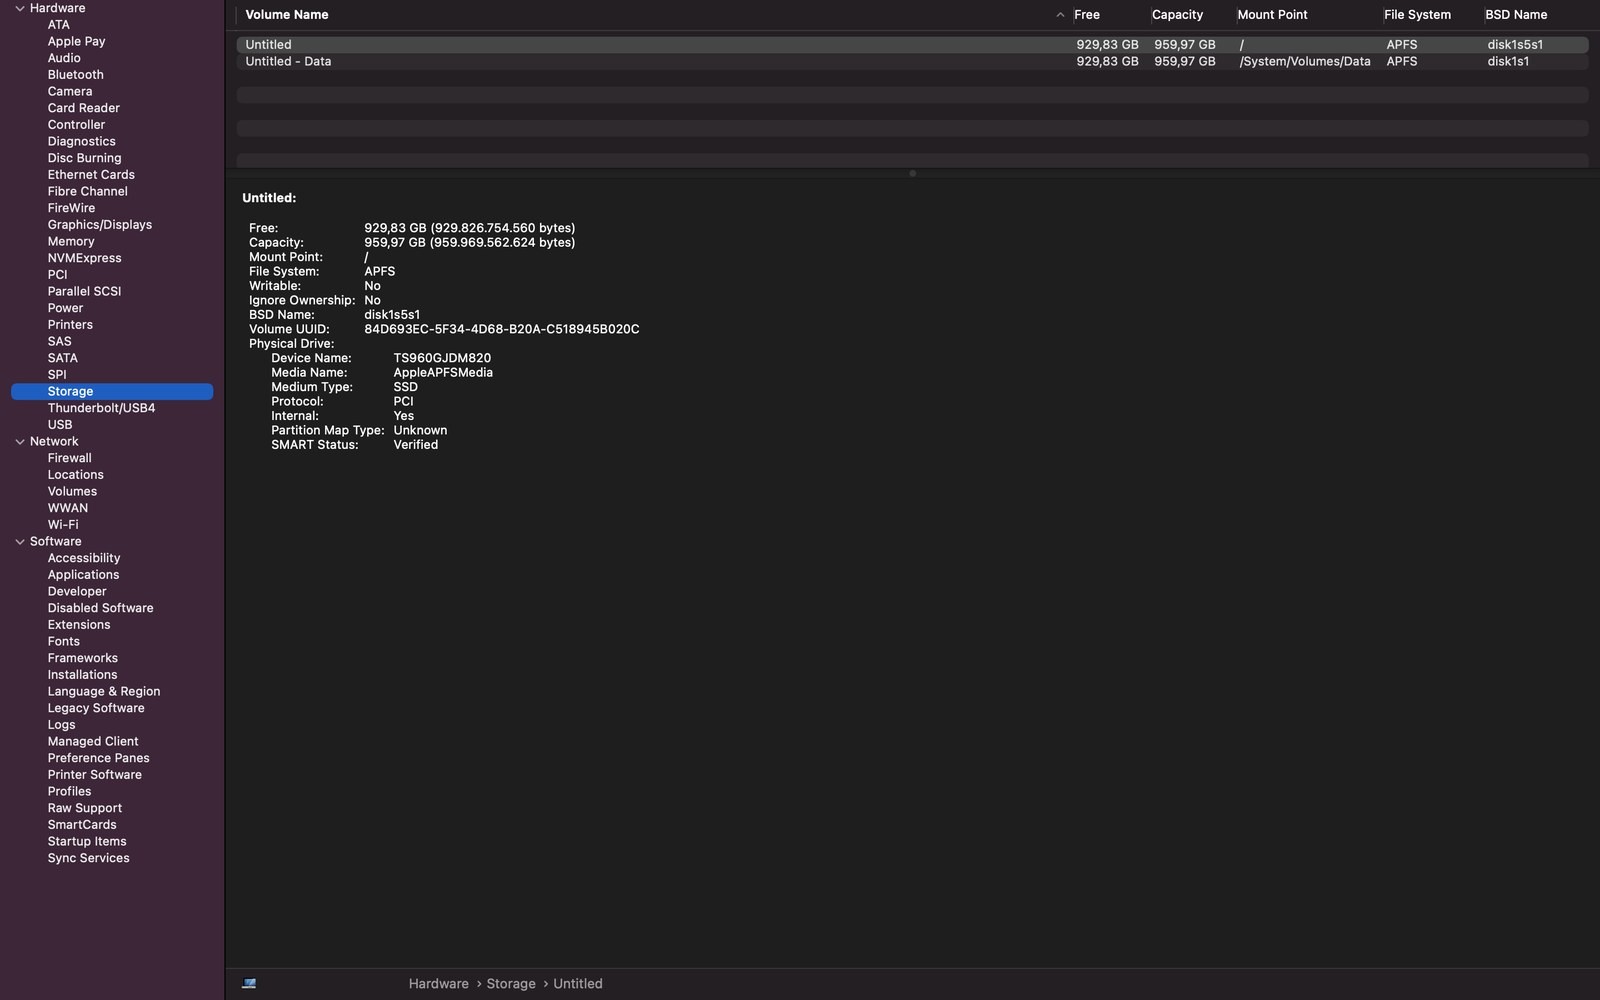Sort by Free column header
Screen dimensions: 1600x1000
click(x=1087, y=15)
